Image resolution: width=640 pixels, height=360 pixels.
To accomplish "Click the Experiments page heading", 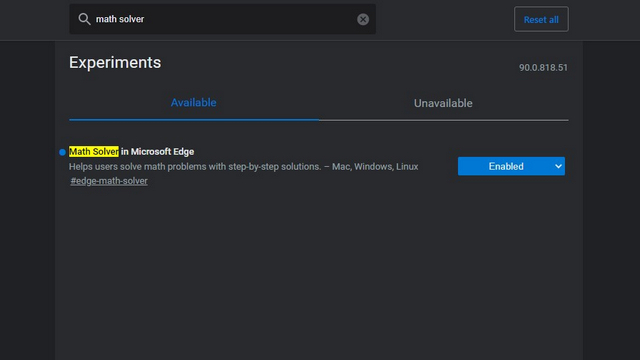I will click(115, 62).
